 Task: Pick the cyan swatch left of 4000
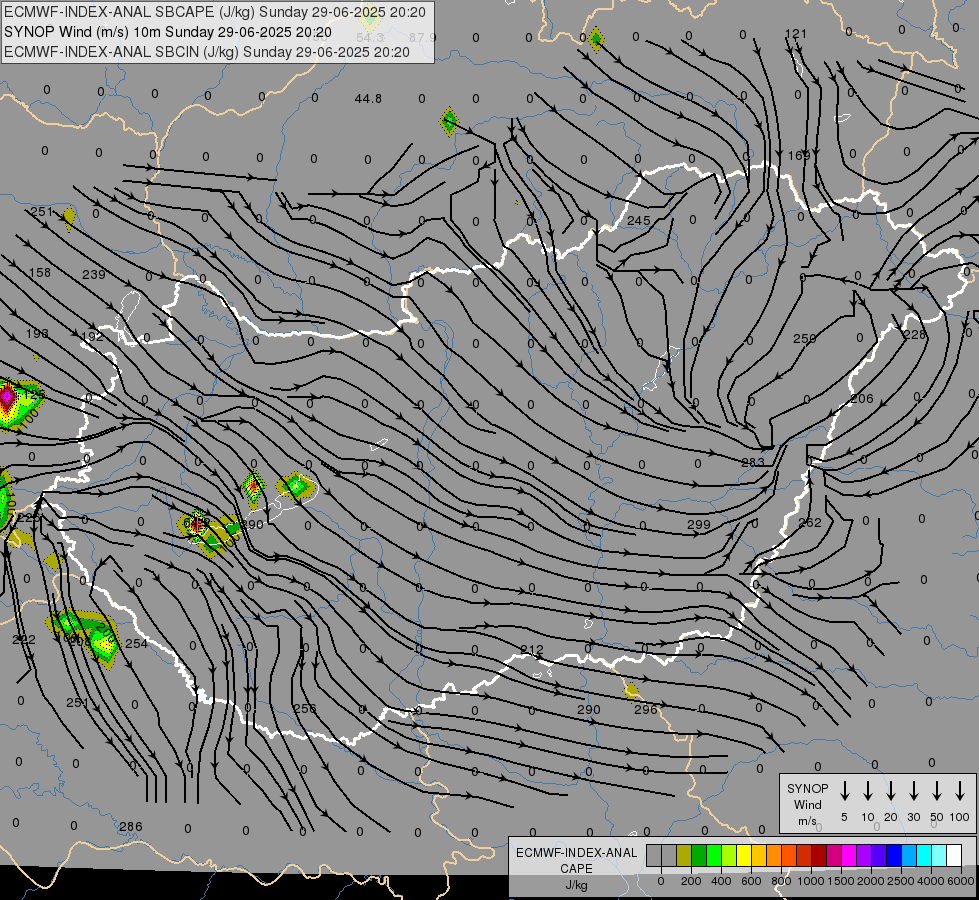point(923,856)
